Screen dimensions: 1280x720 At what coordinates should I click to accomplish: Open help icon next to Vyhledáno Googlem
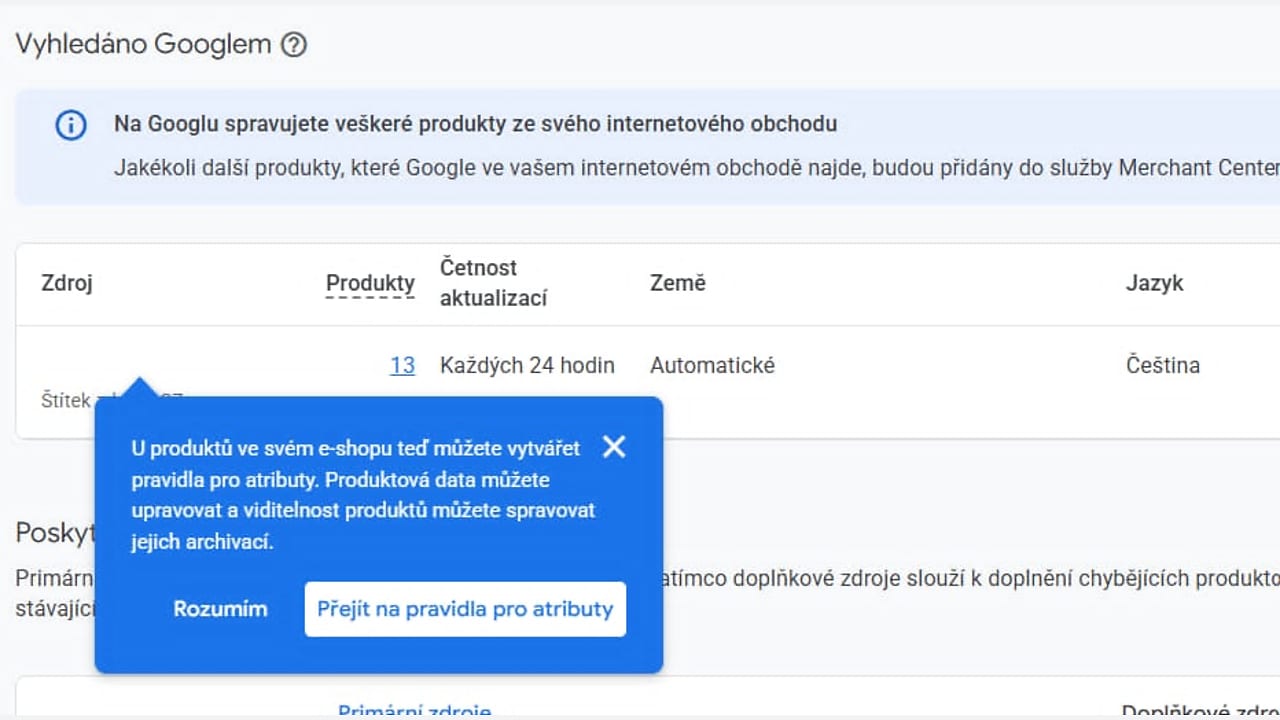pos(293,45)
